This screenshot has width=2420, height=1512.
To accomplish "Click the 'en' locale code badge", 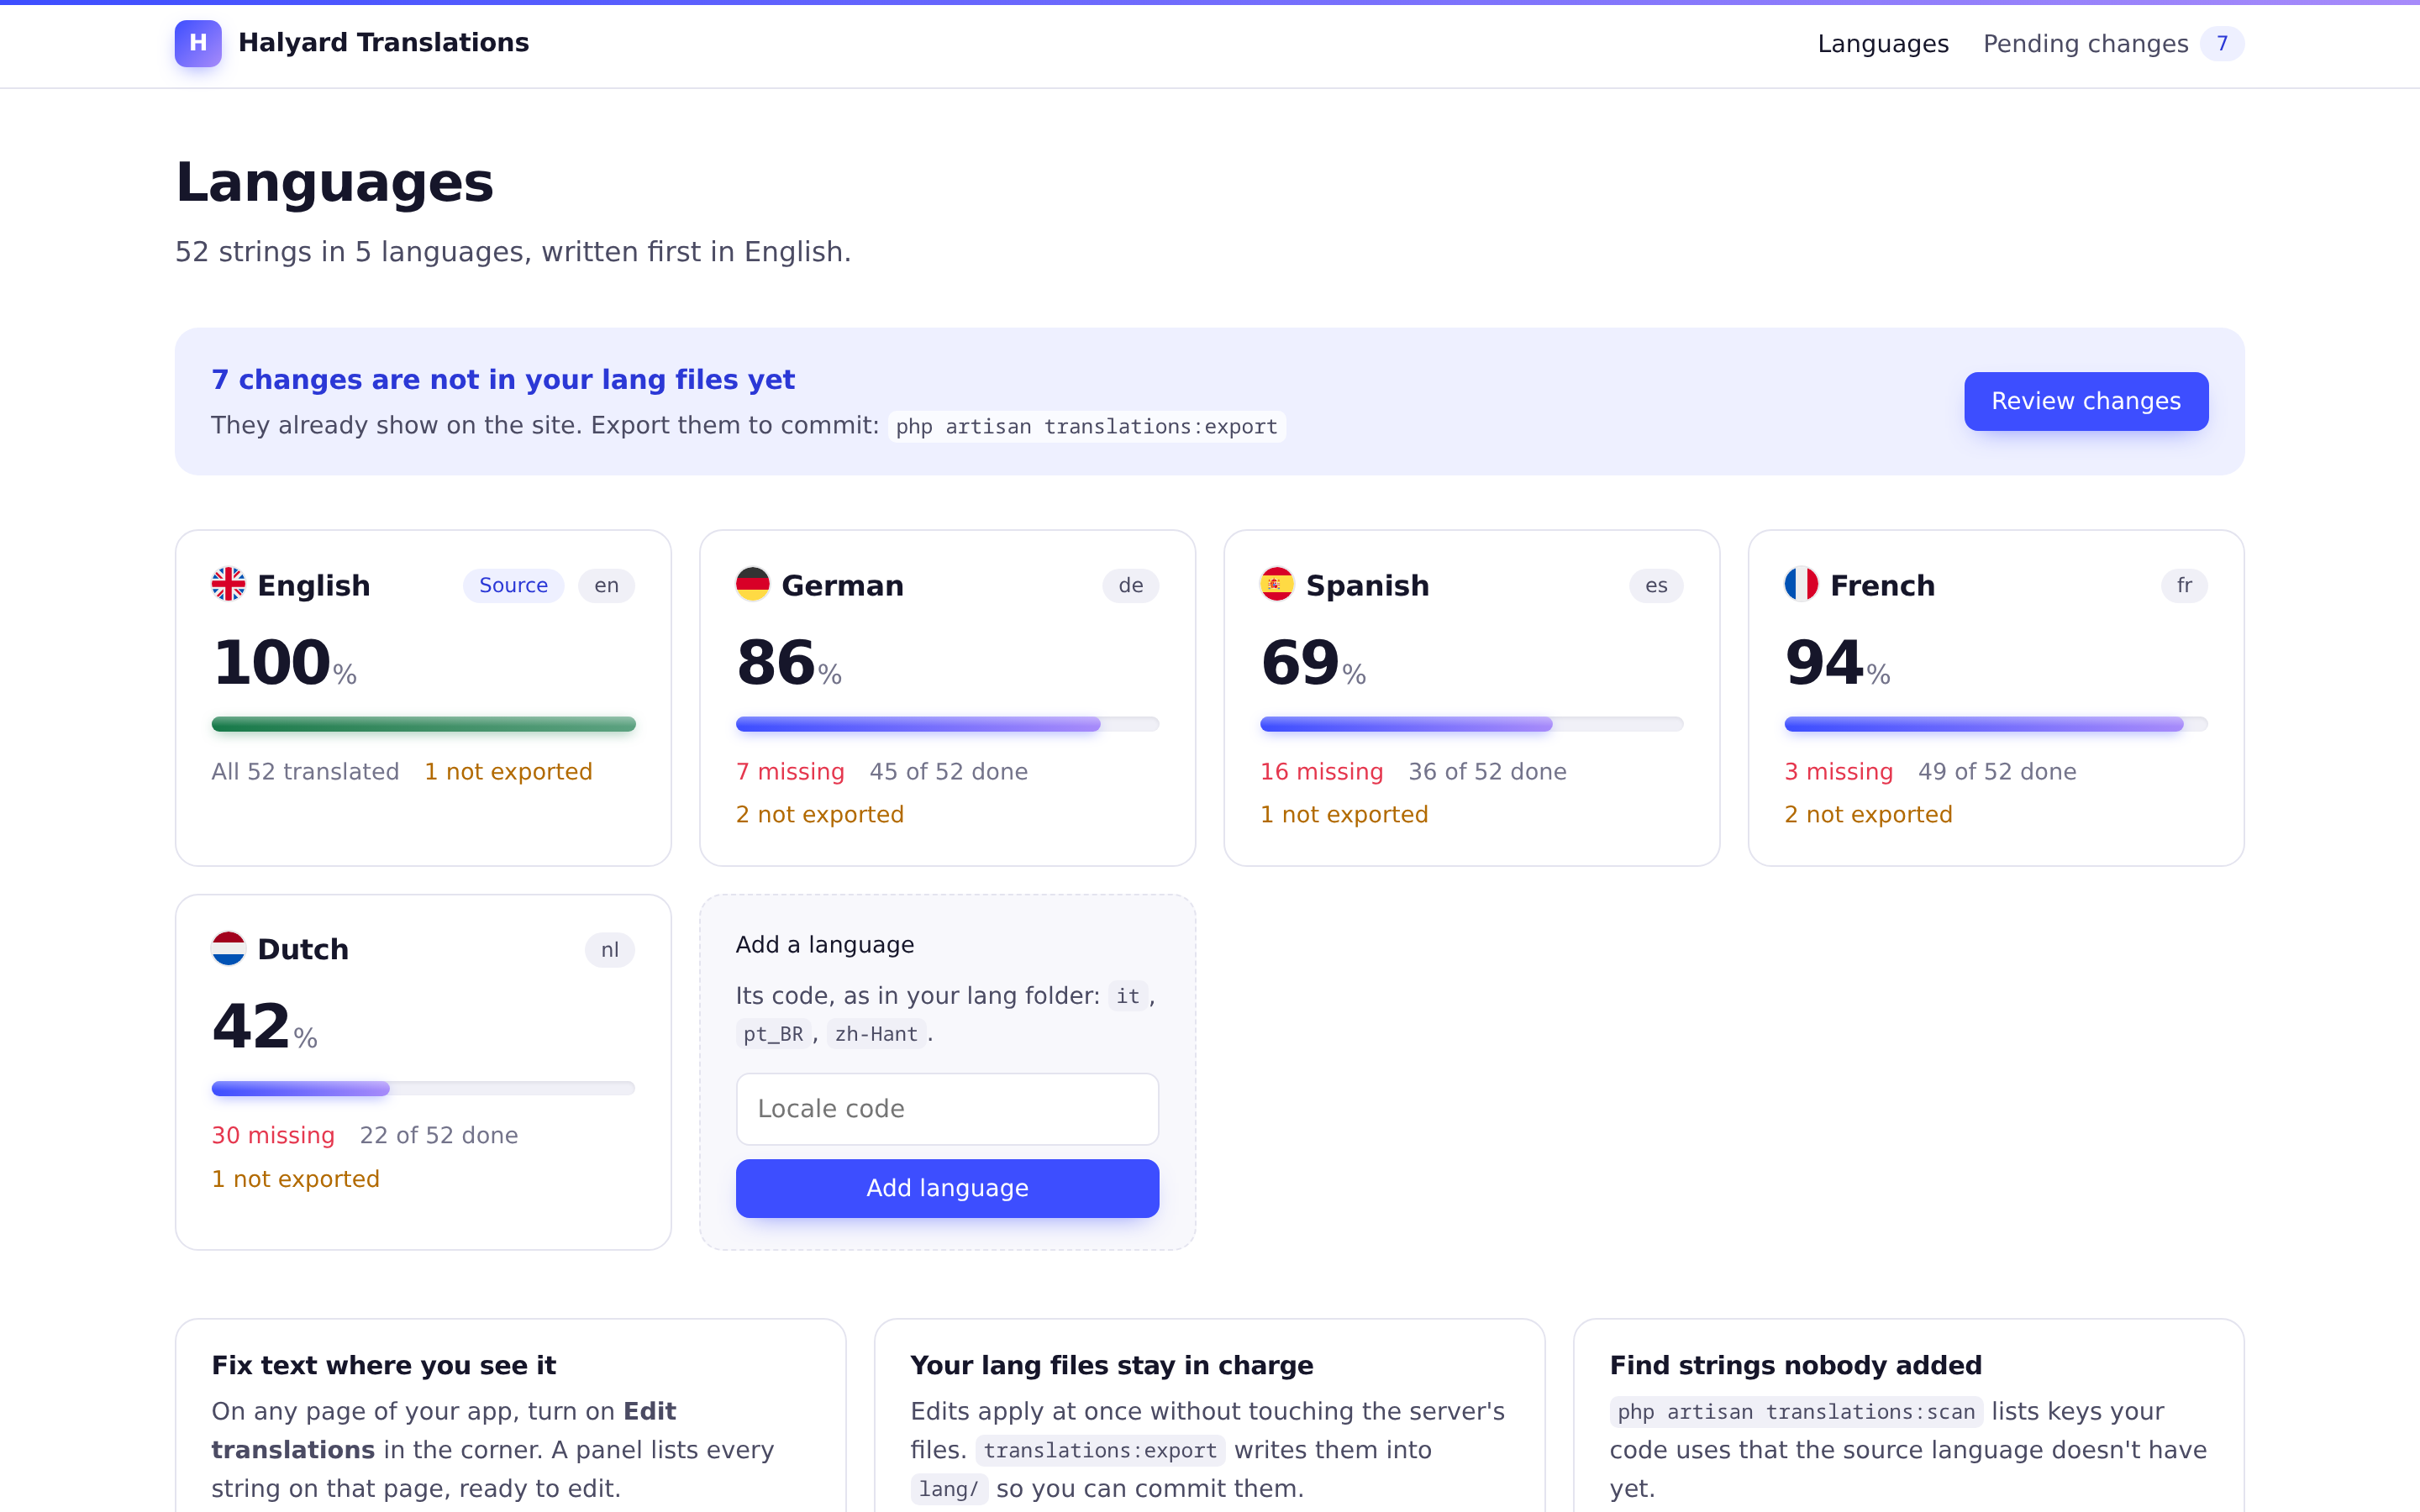I will click(x=606, y=585).
